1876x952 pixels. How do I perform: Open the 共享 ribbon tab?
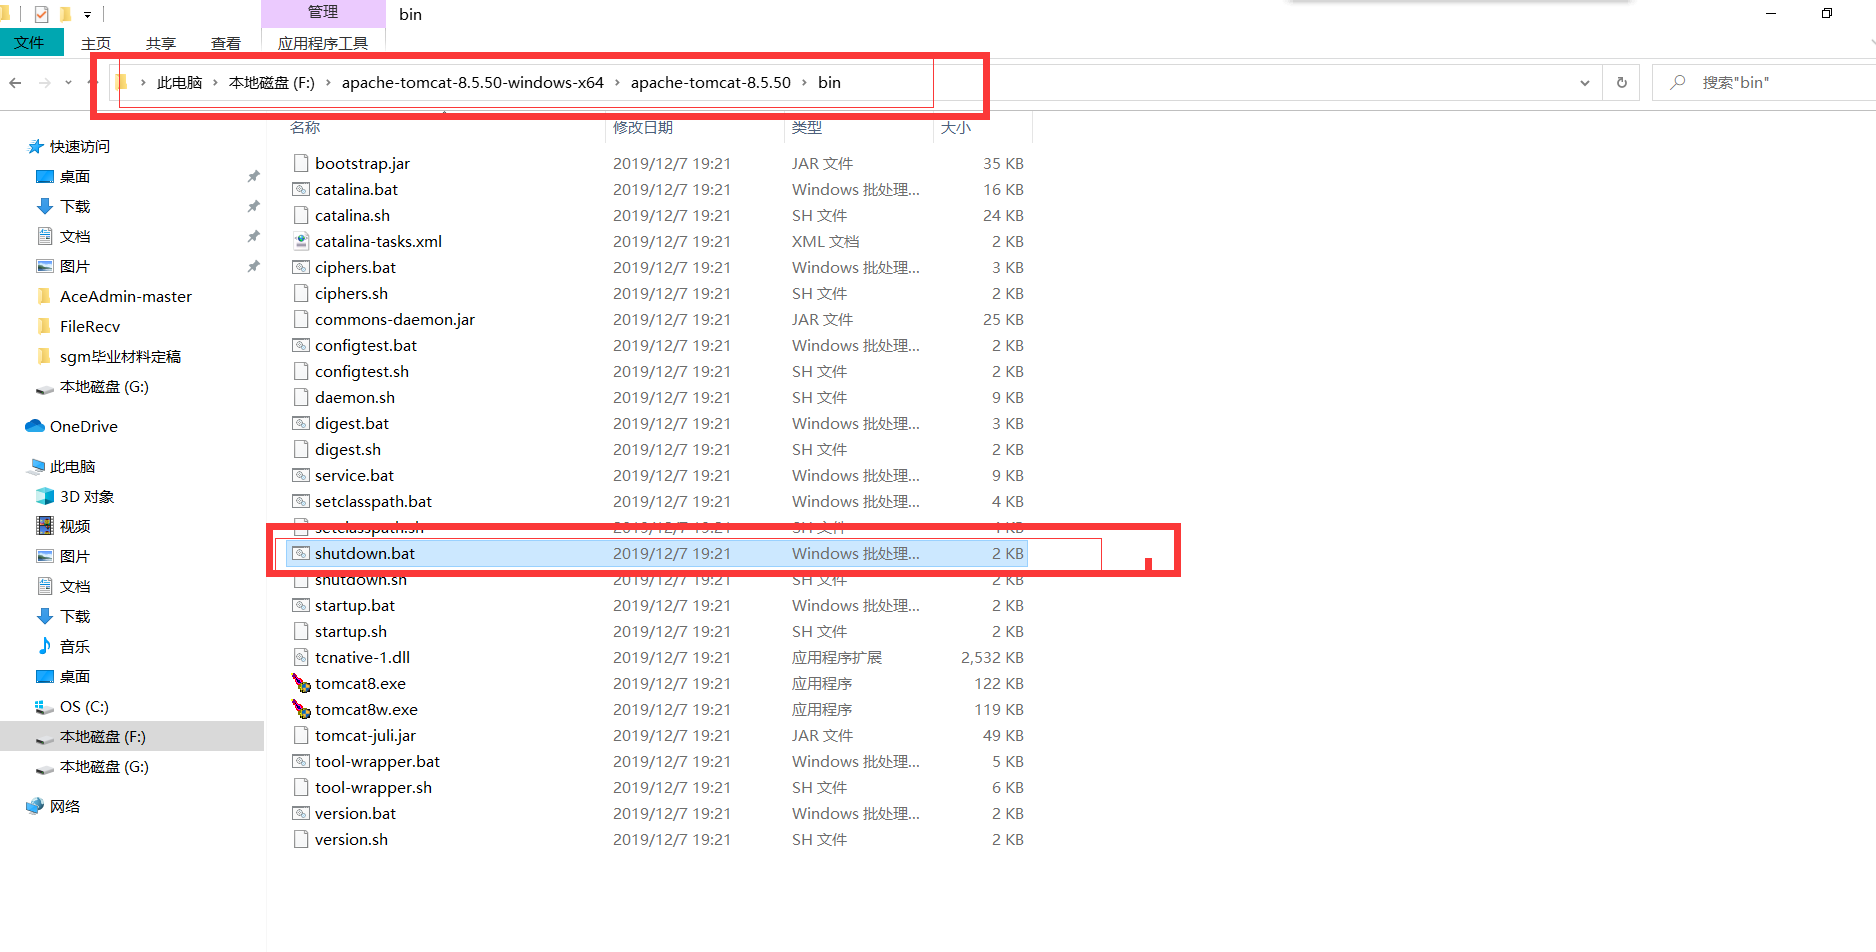[x=161, y=43]
